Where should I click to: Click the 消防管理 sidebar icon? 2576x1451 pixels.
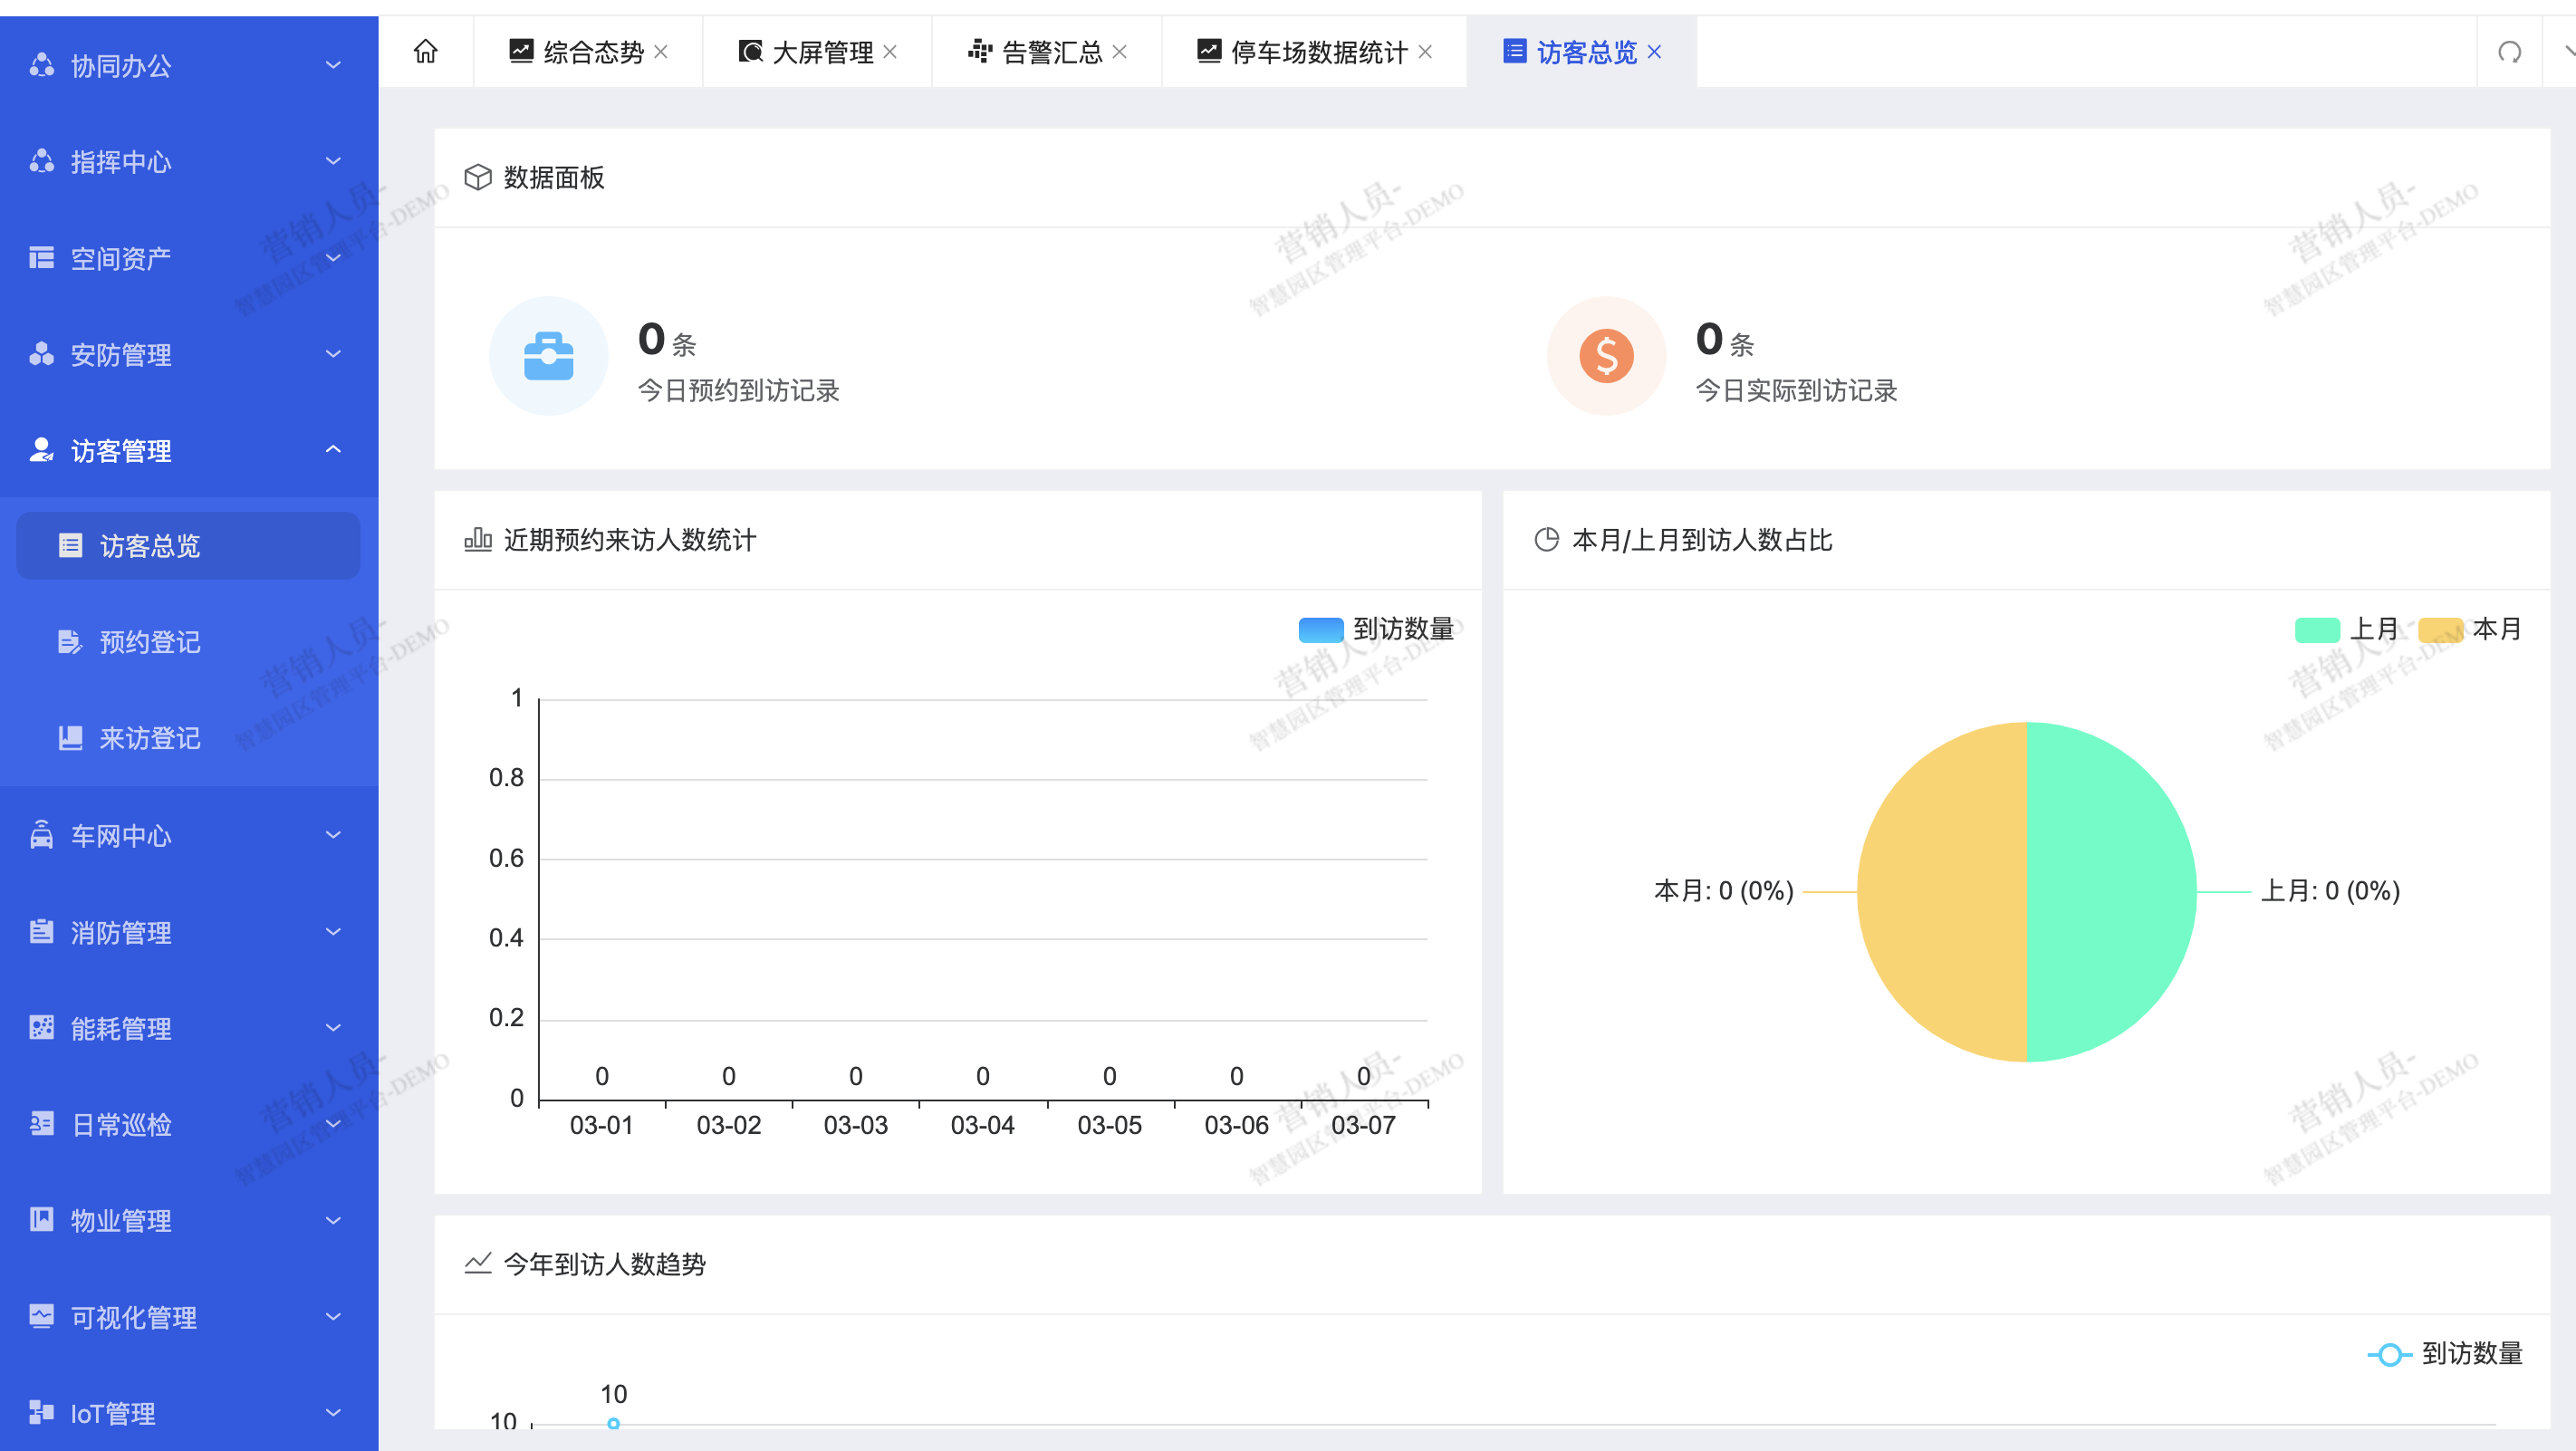pos(41,932)
